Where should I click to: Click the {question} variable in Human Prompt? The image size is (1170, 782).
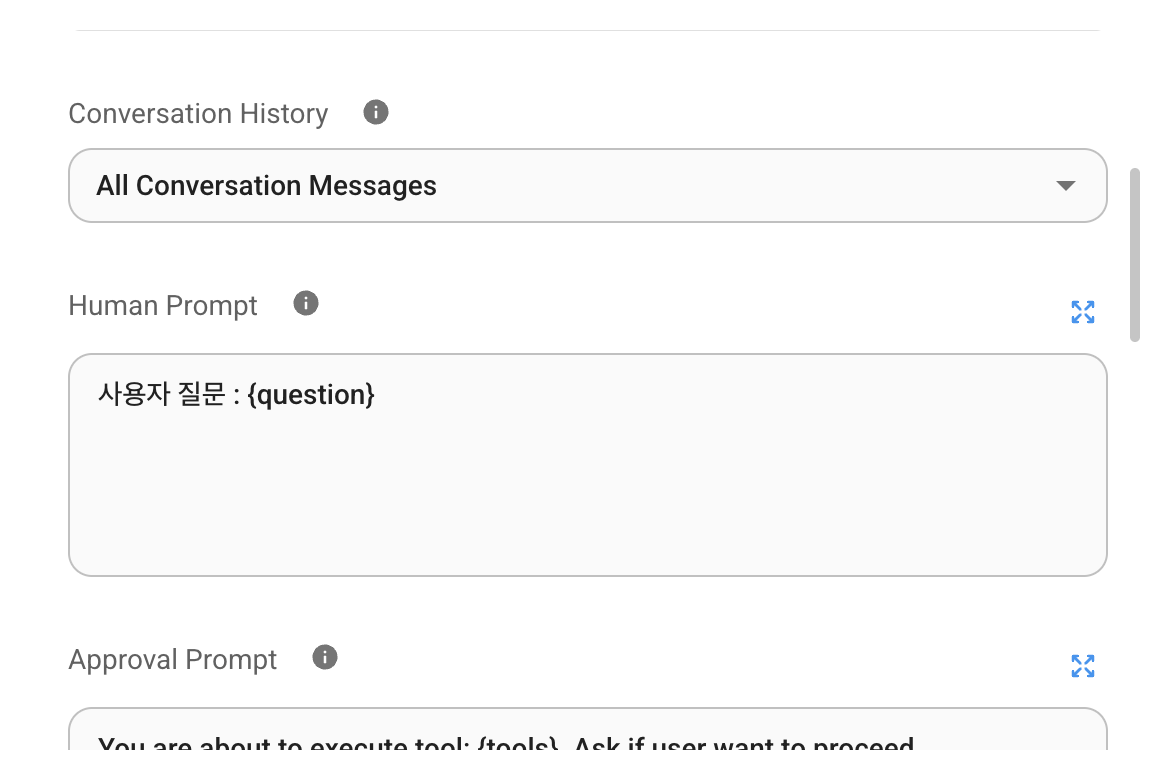311,395
